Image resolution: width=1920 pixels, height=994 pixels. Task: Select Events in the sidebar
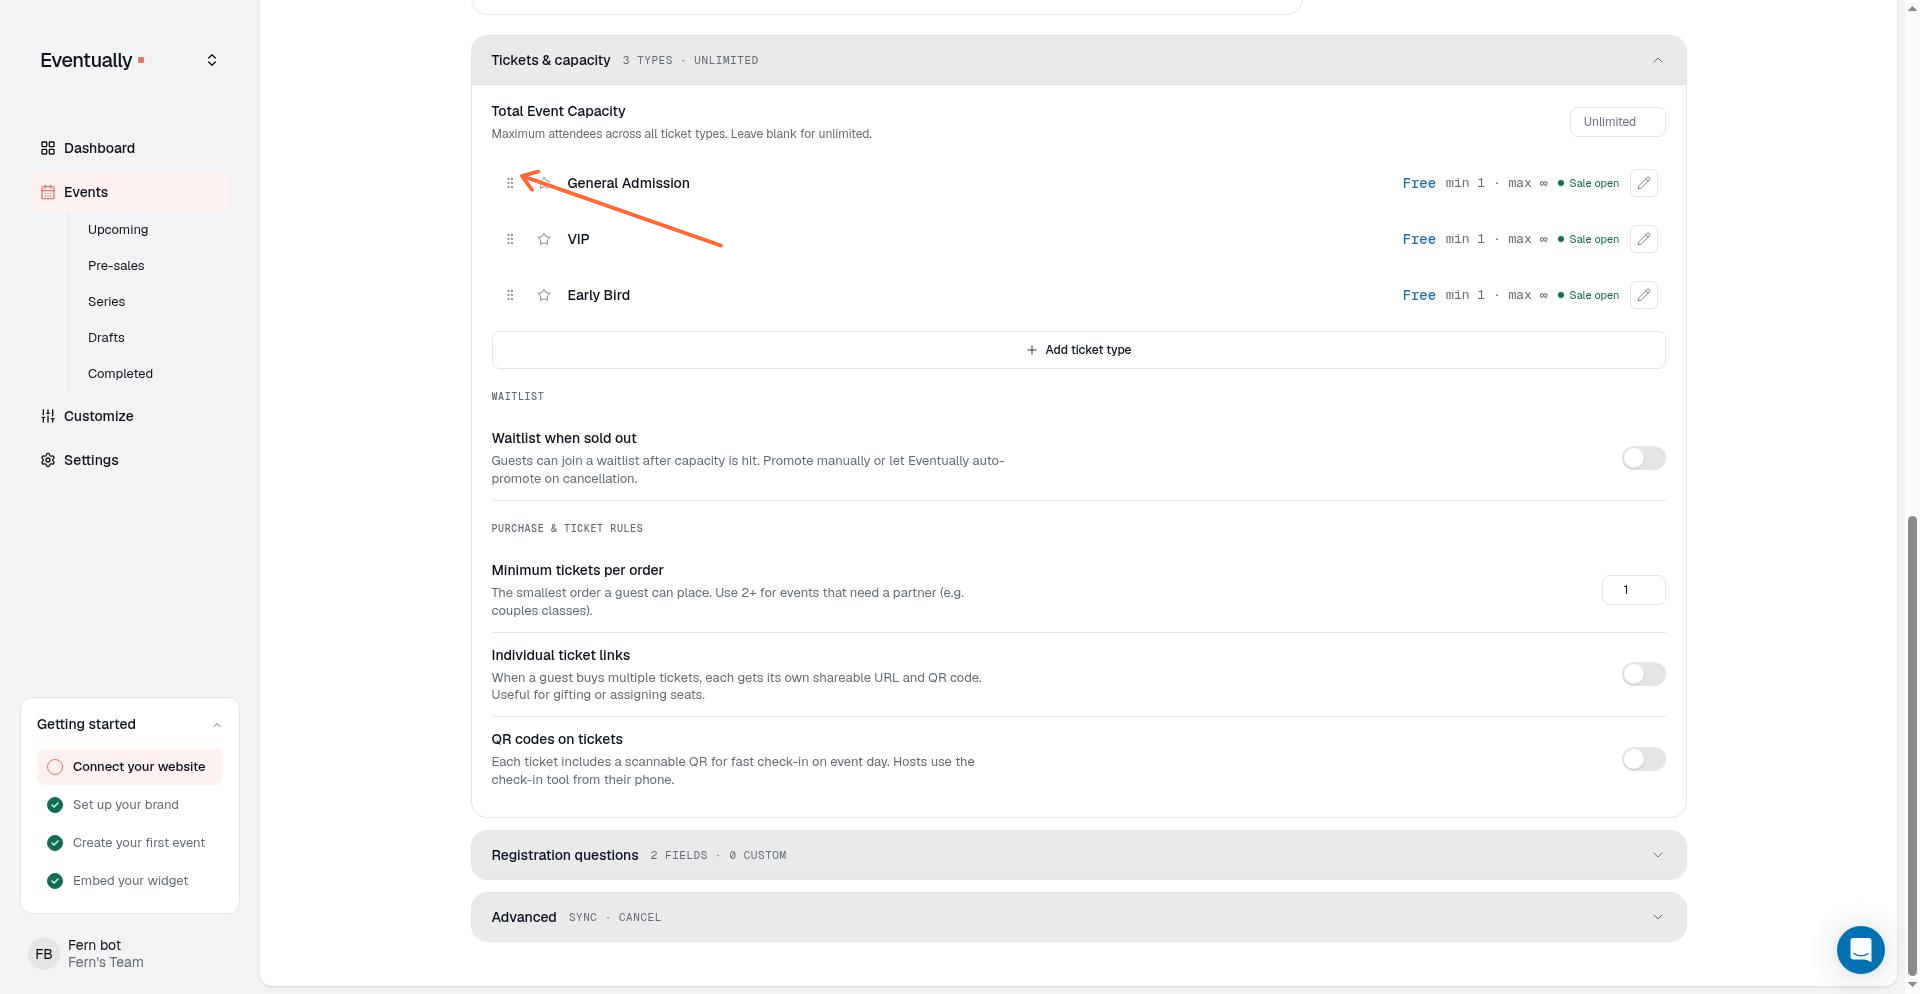click(x=129, y=192)
